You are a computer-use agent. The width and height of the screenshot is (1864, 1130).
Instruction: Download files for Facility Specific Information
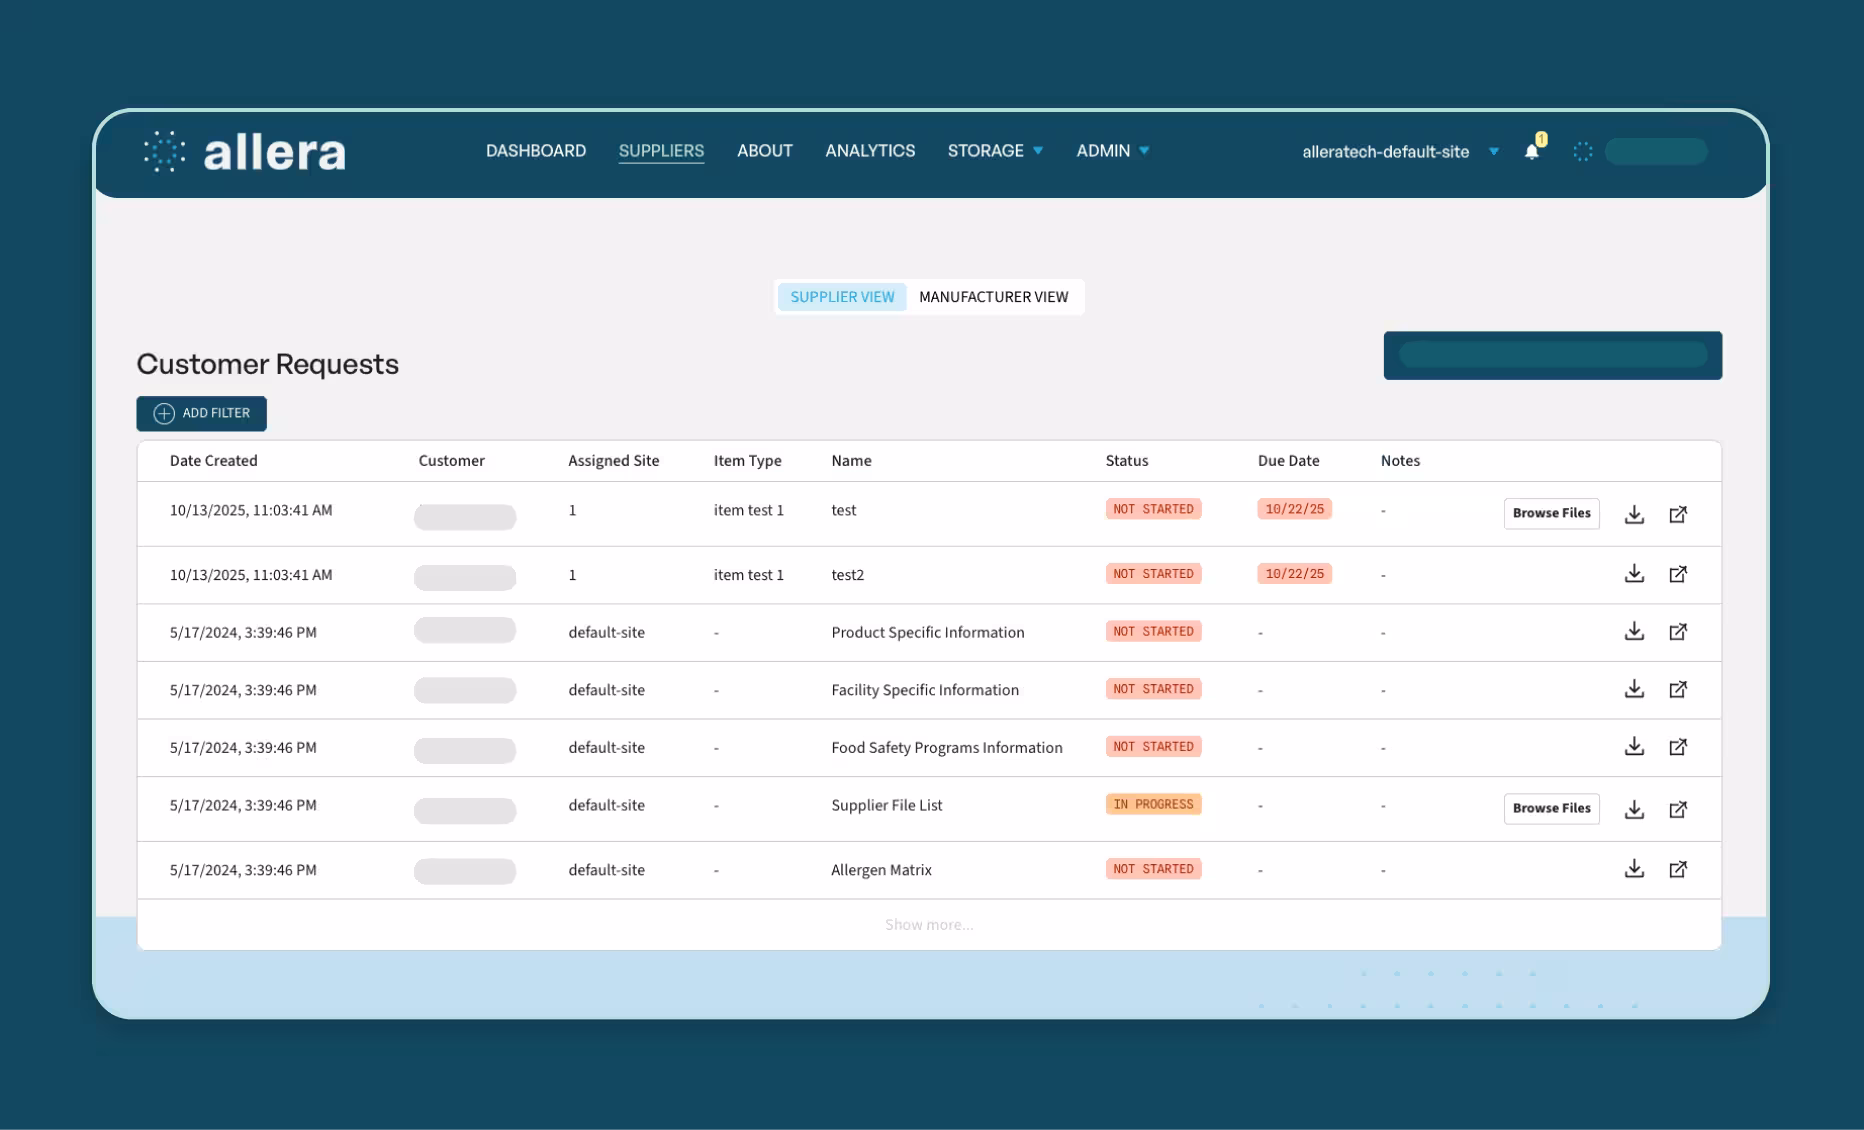coord(1635,689)
